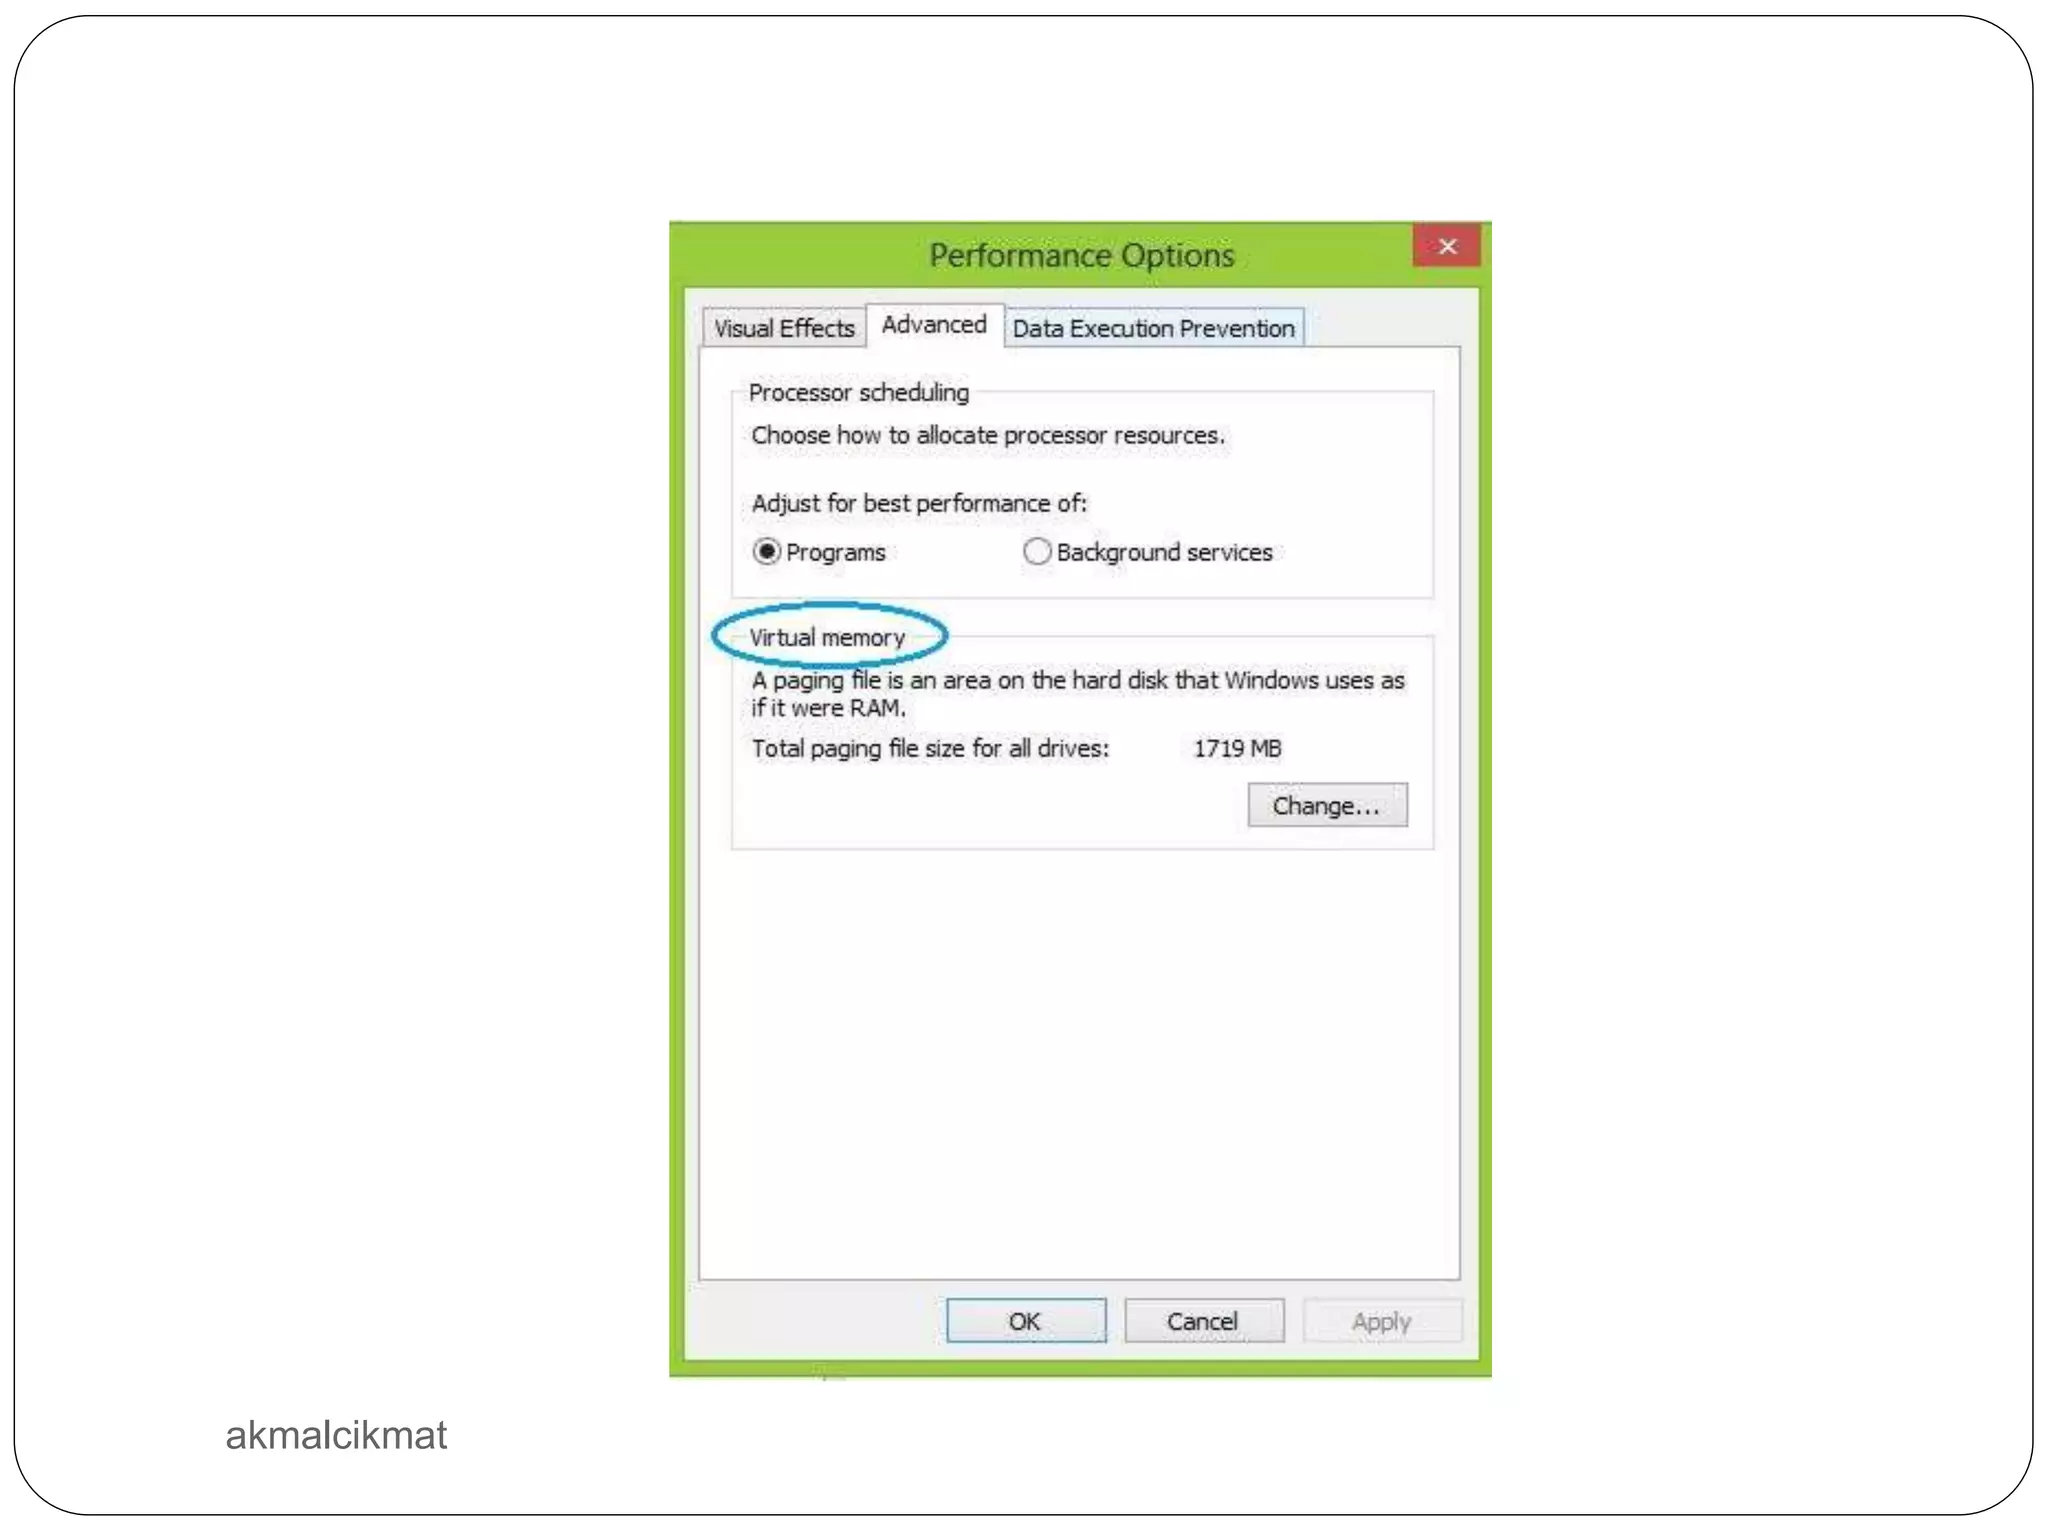This screenshot has height=1536, width=2048.
Task: Choose the Background services radio option
Action: (1037, 552)
